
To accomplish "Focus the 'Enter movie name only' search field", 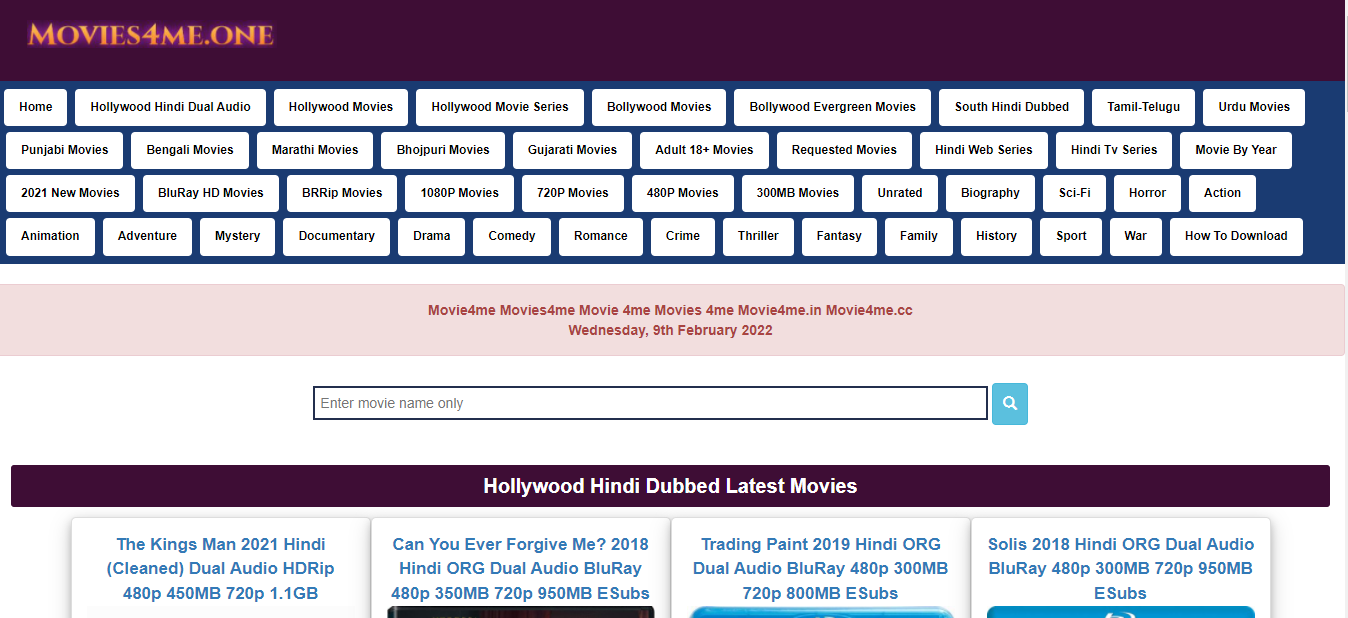I will (x=650, y=403).
